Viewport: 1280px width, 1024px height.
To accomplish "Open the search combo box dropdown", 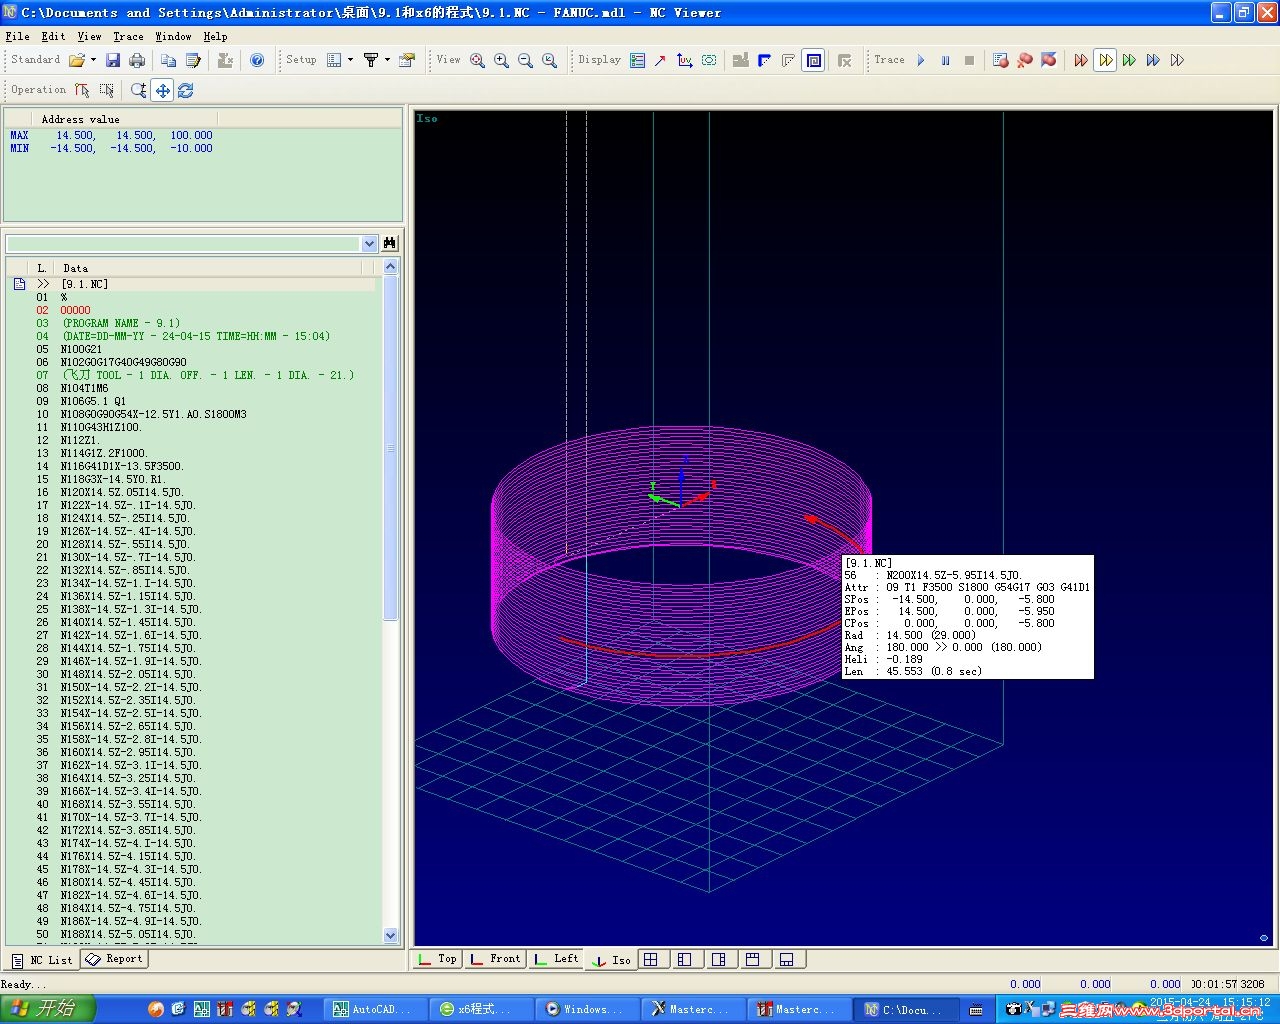I will (369, 243).
